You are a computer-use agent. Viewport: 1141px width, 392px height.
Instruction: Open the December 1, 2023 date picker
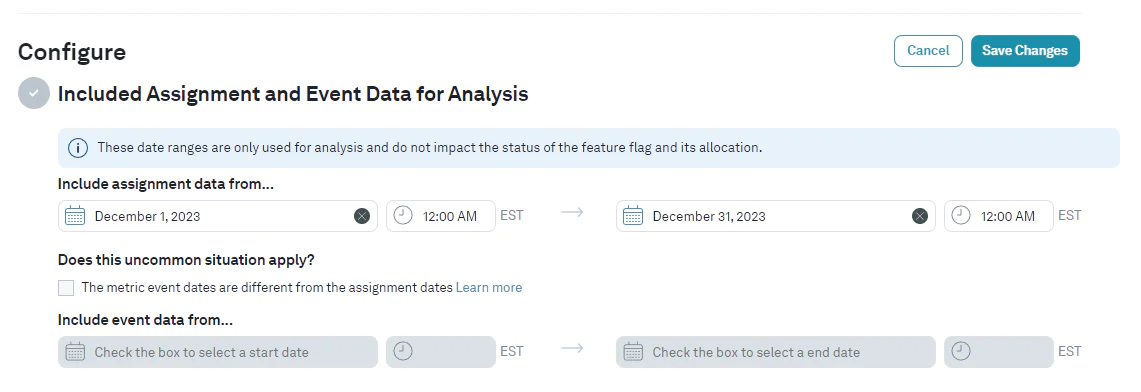[218, 216]
